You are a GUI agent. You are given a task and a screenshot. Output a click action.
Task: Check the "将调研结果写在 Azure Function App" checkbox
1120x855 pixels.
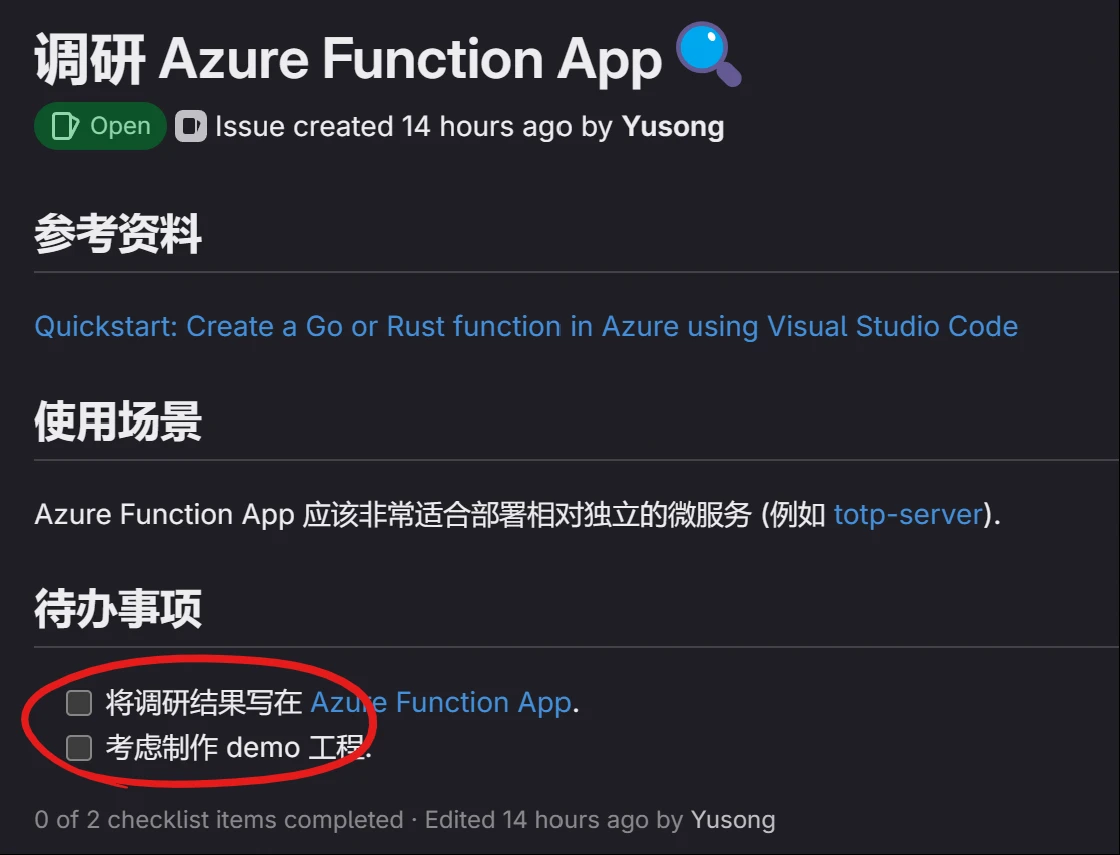79,703
